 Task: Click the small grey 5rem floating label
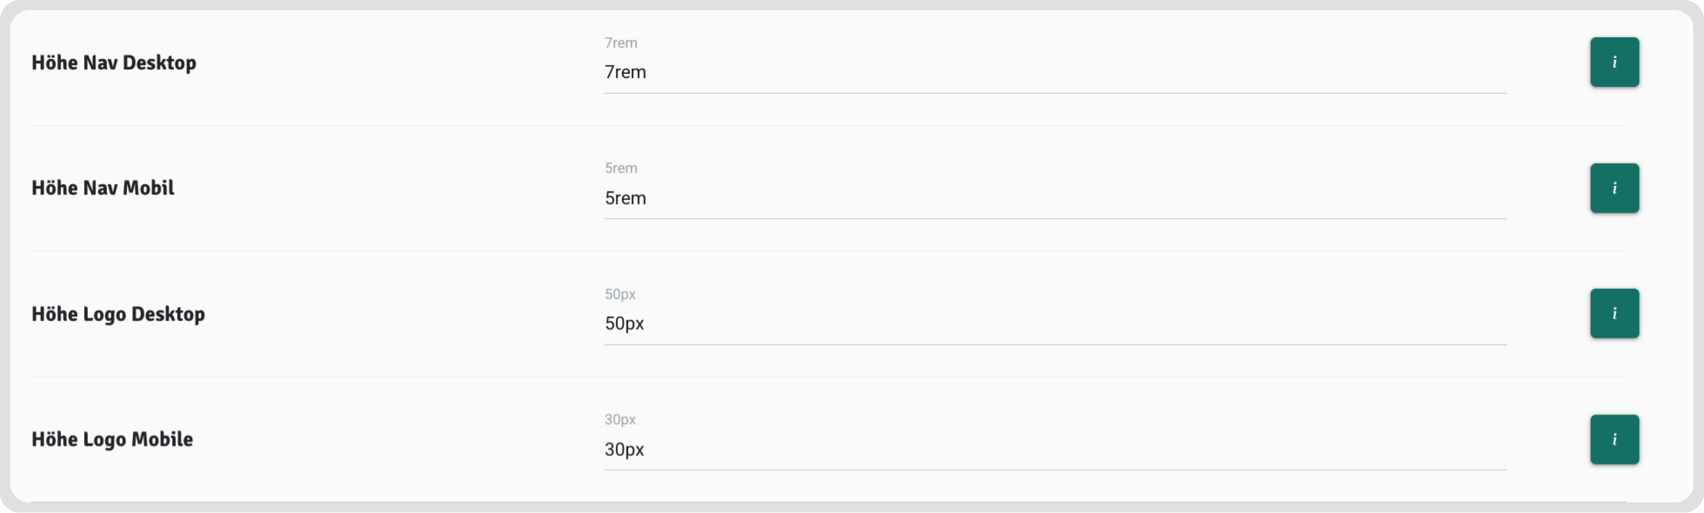[x=621, y=168]
